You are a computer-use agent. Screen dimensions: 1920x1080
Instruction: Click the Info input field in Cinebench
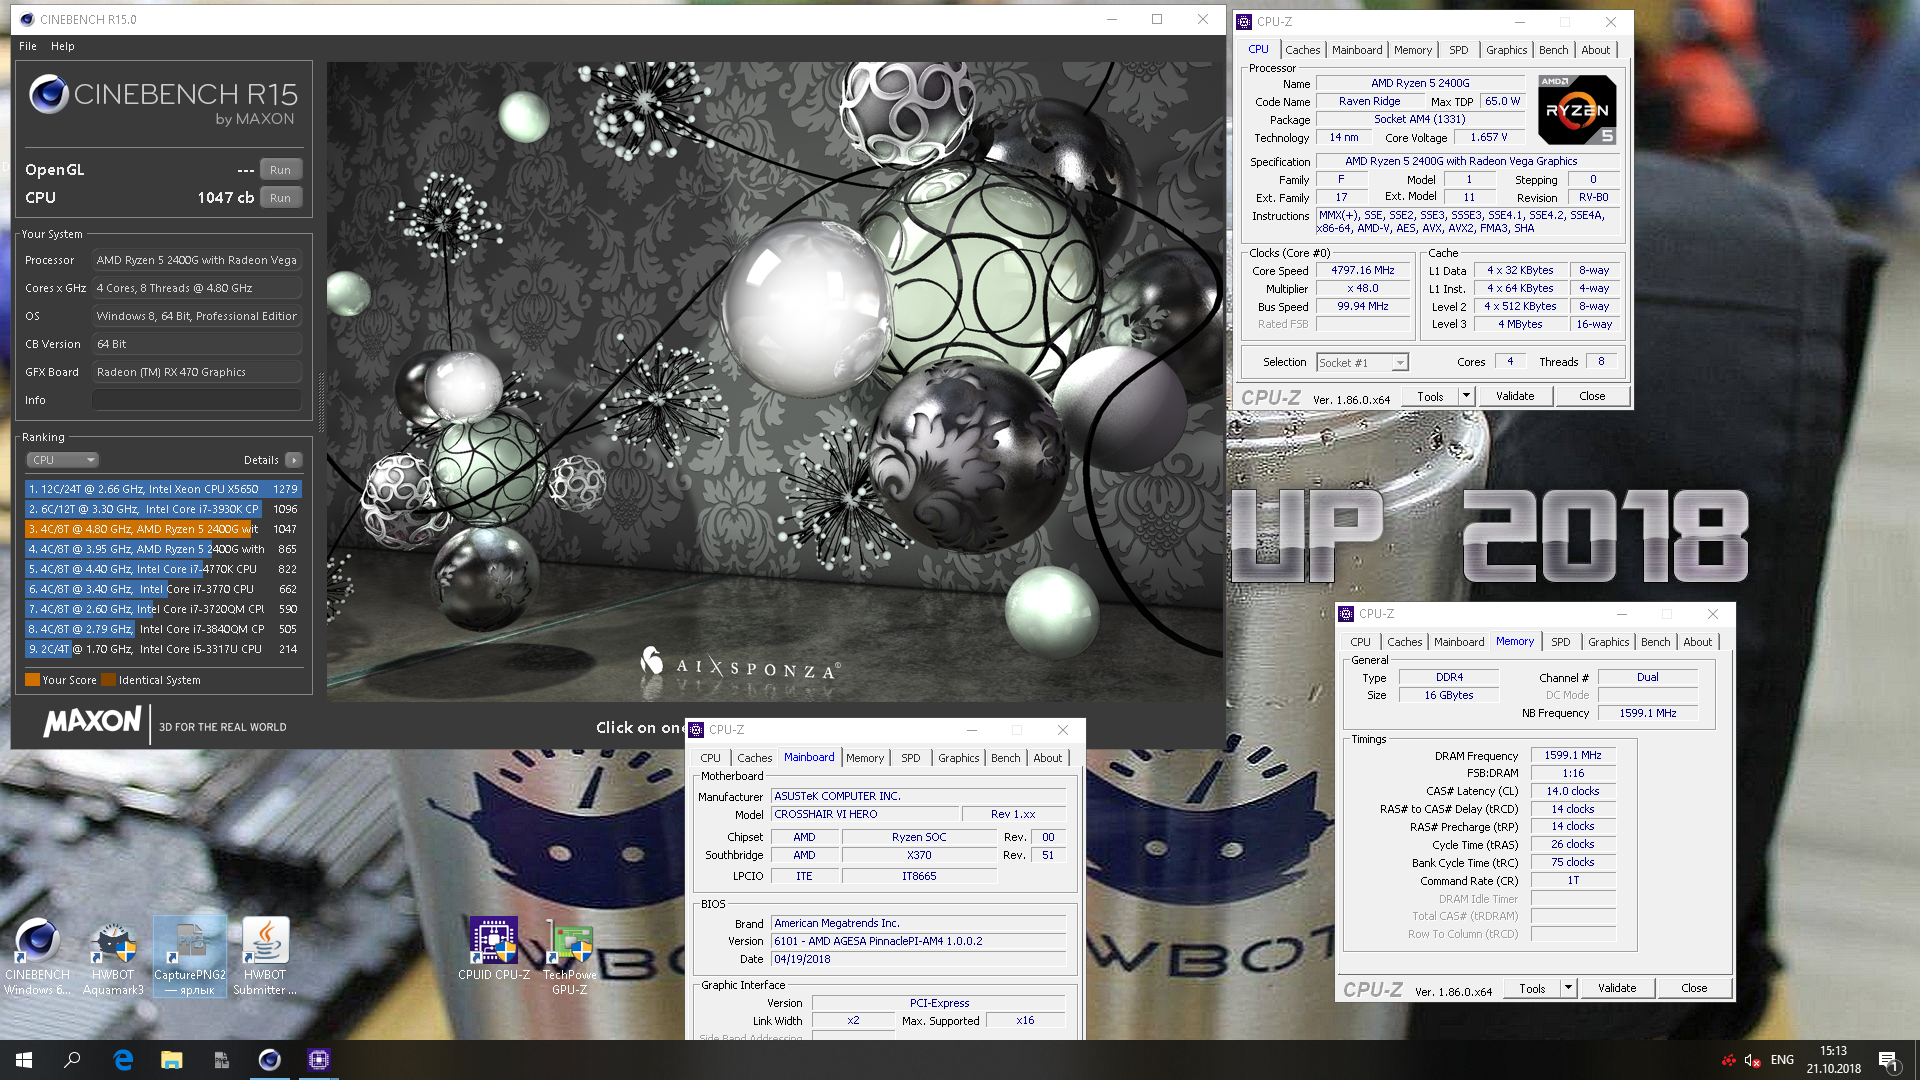coord(197,400)
